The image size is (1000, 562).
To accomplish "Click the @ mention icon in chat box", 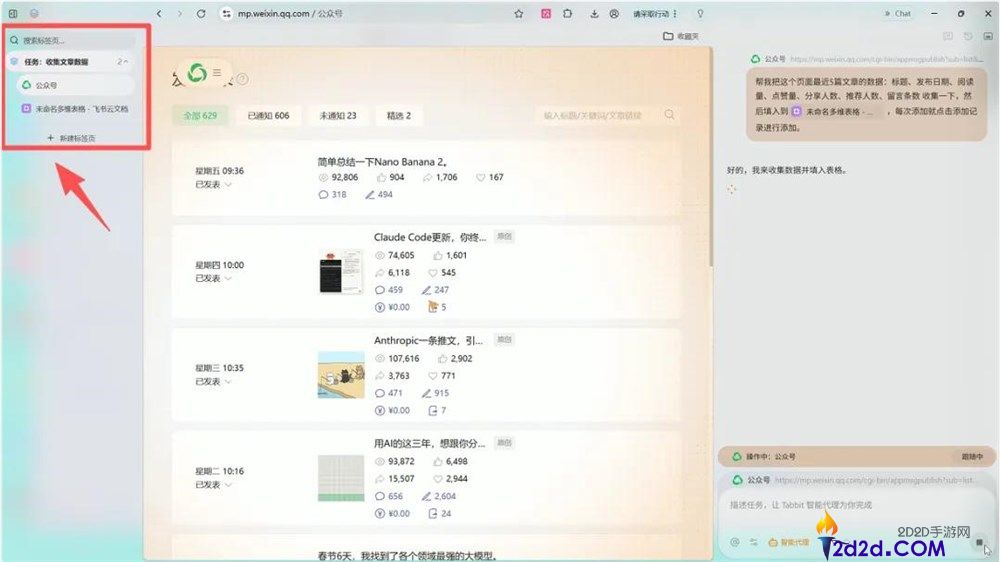I will click(735, 542).
